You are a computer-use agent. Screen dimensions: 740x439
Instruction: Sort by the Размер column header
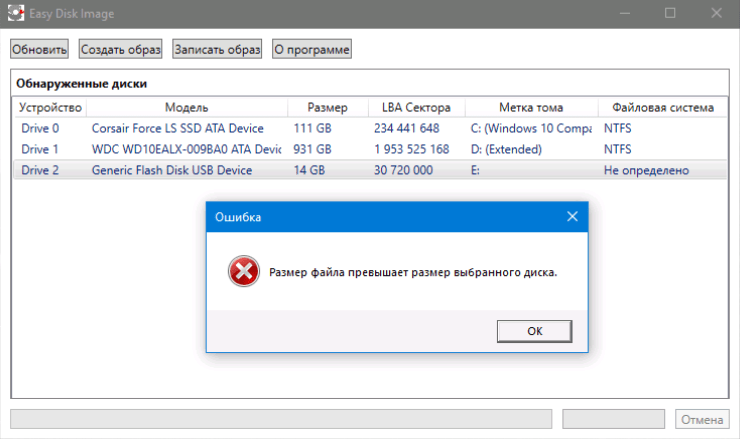coord(328,108)
